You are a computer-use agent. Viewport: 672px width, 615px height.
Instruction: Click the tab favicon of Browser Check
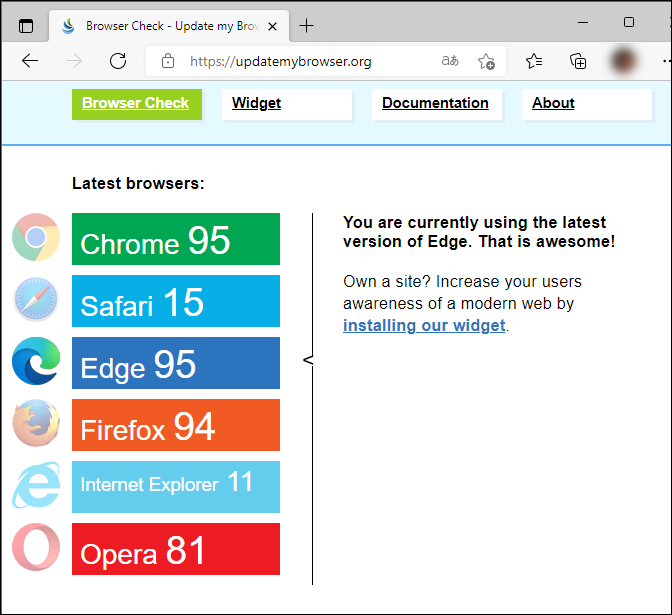pyautogui.click(x=69, y=26)
